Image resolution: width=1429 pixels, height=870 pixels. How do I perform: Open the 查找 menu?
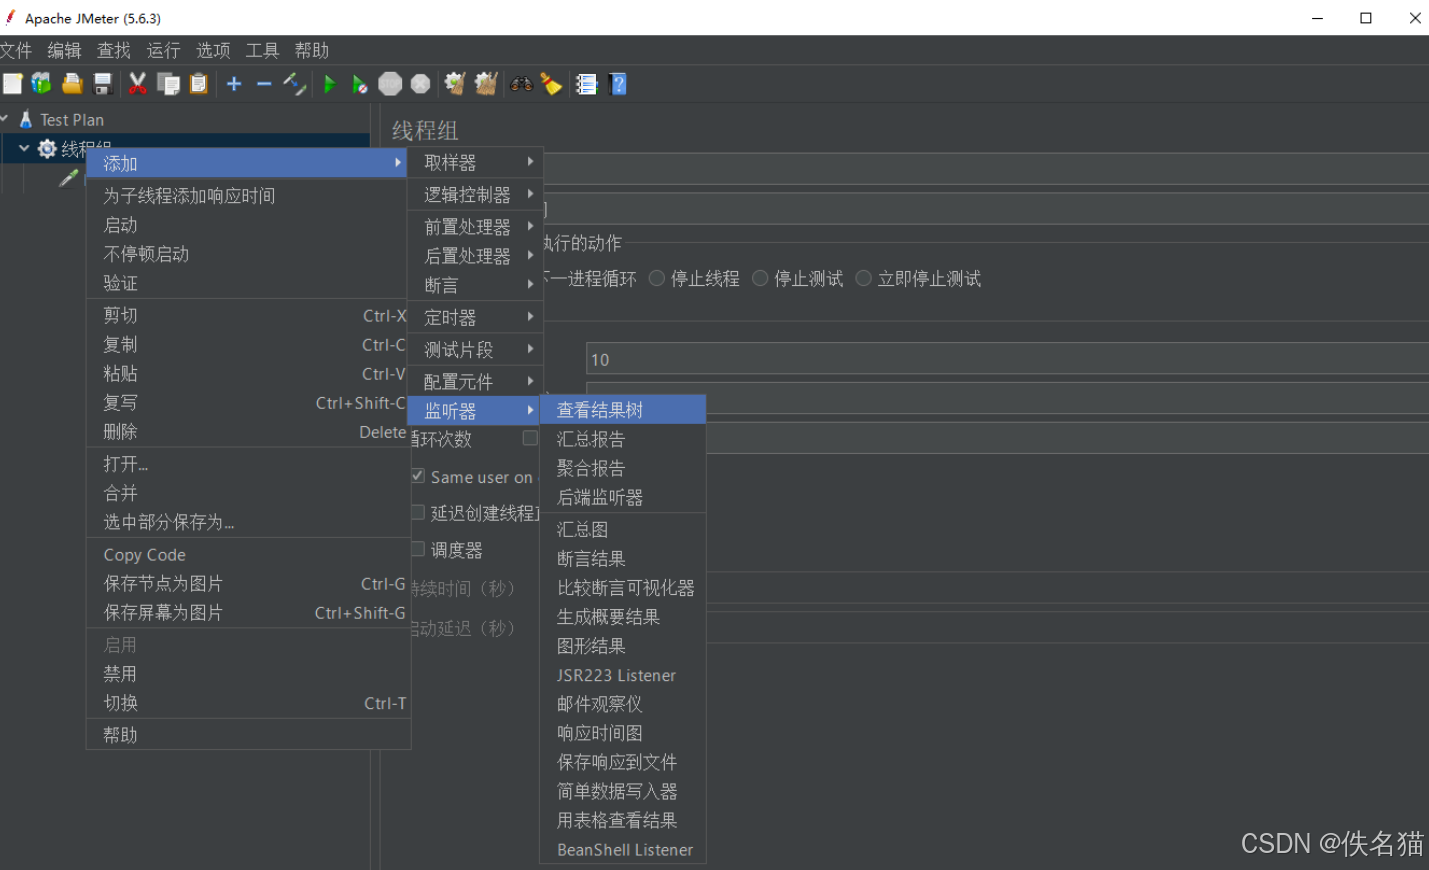[x=114, y=50]
